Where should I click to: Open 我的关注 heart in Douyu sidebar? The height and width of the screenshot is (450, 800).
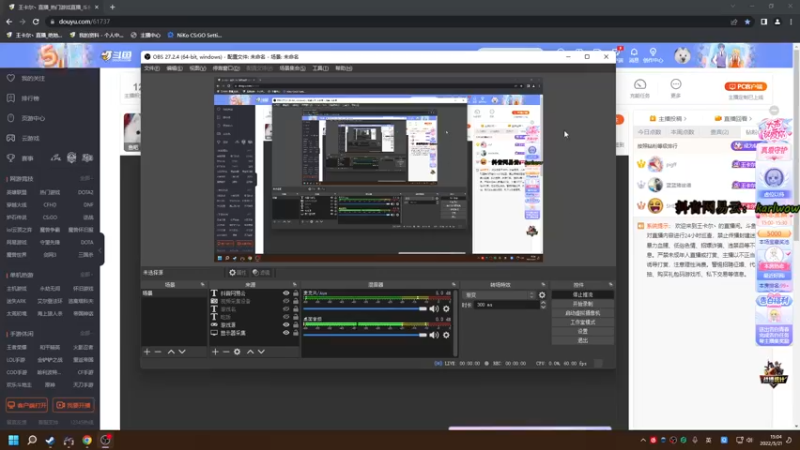11,78
